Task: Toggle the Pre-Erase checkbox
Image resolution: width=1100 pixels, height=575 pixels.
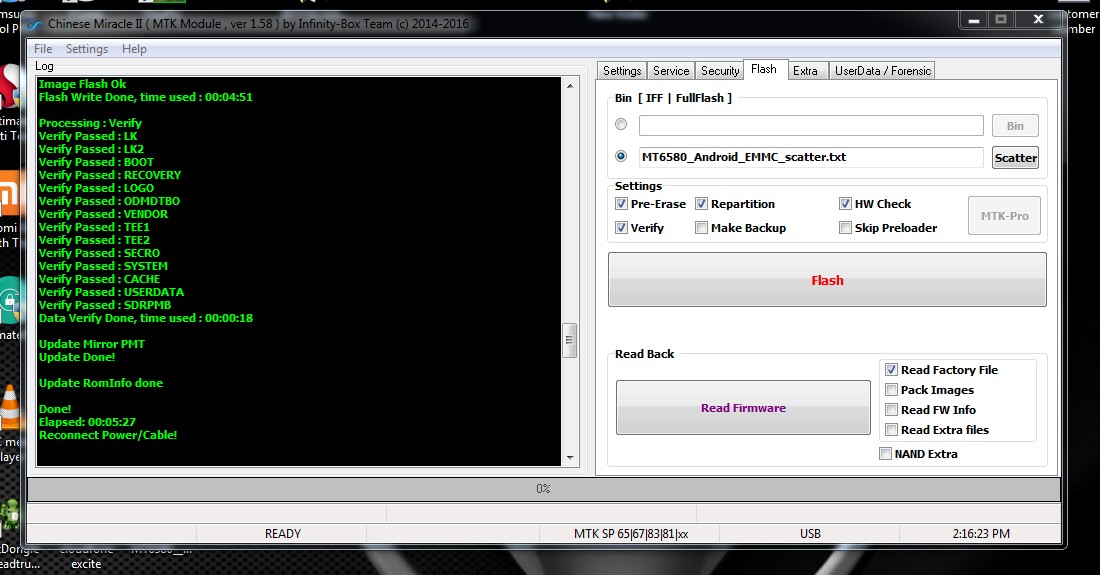Action: [x=622, y=204]
